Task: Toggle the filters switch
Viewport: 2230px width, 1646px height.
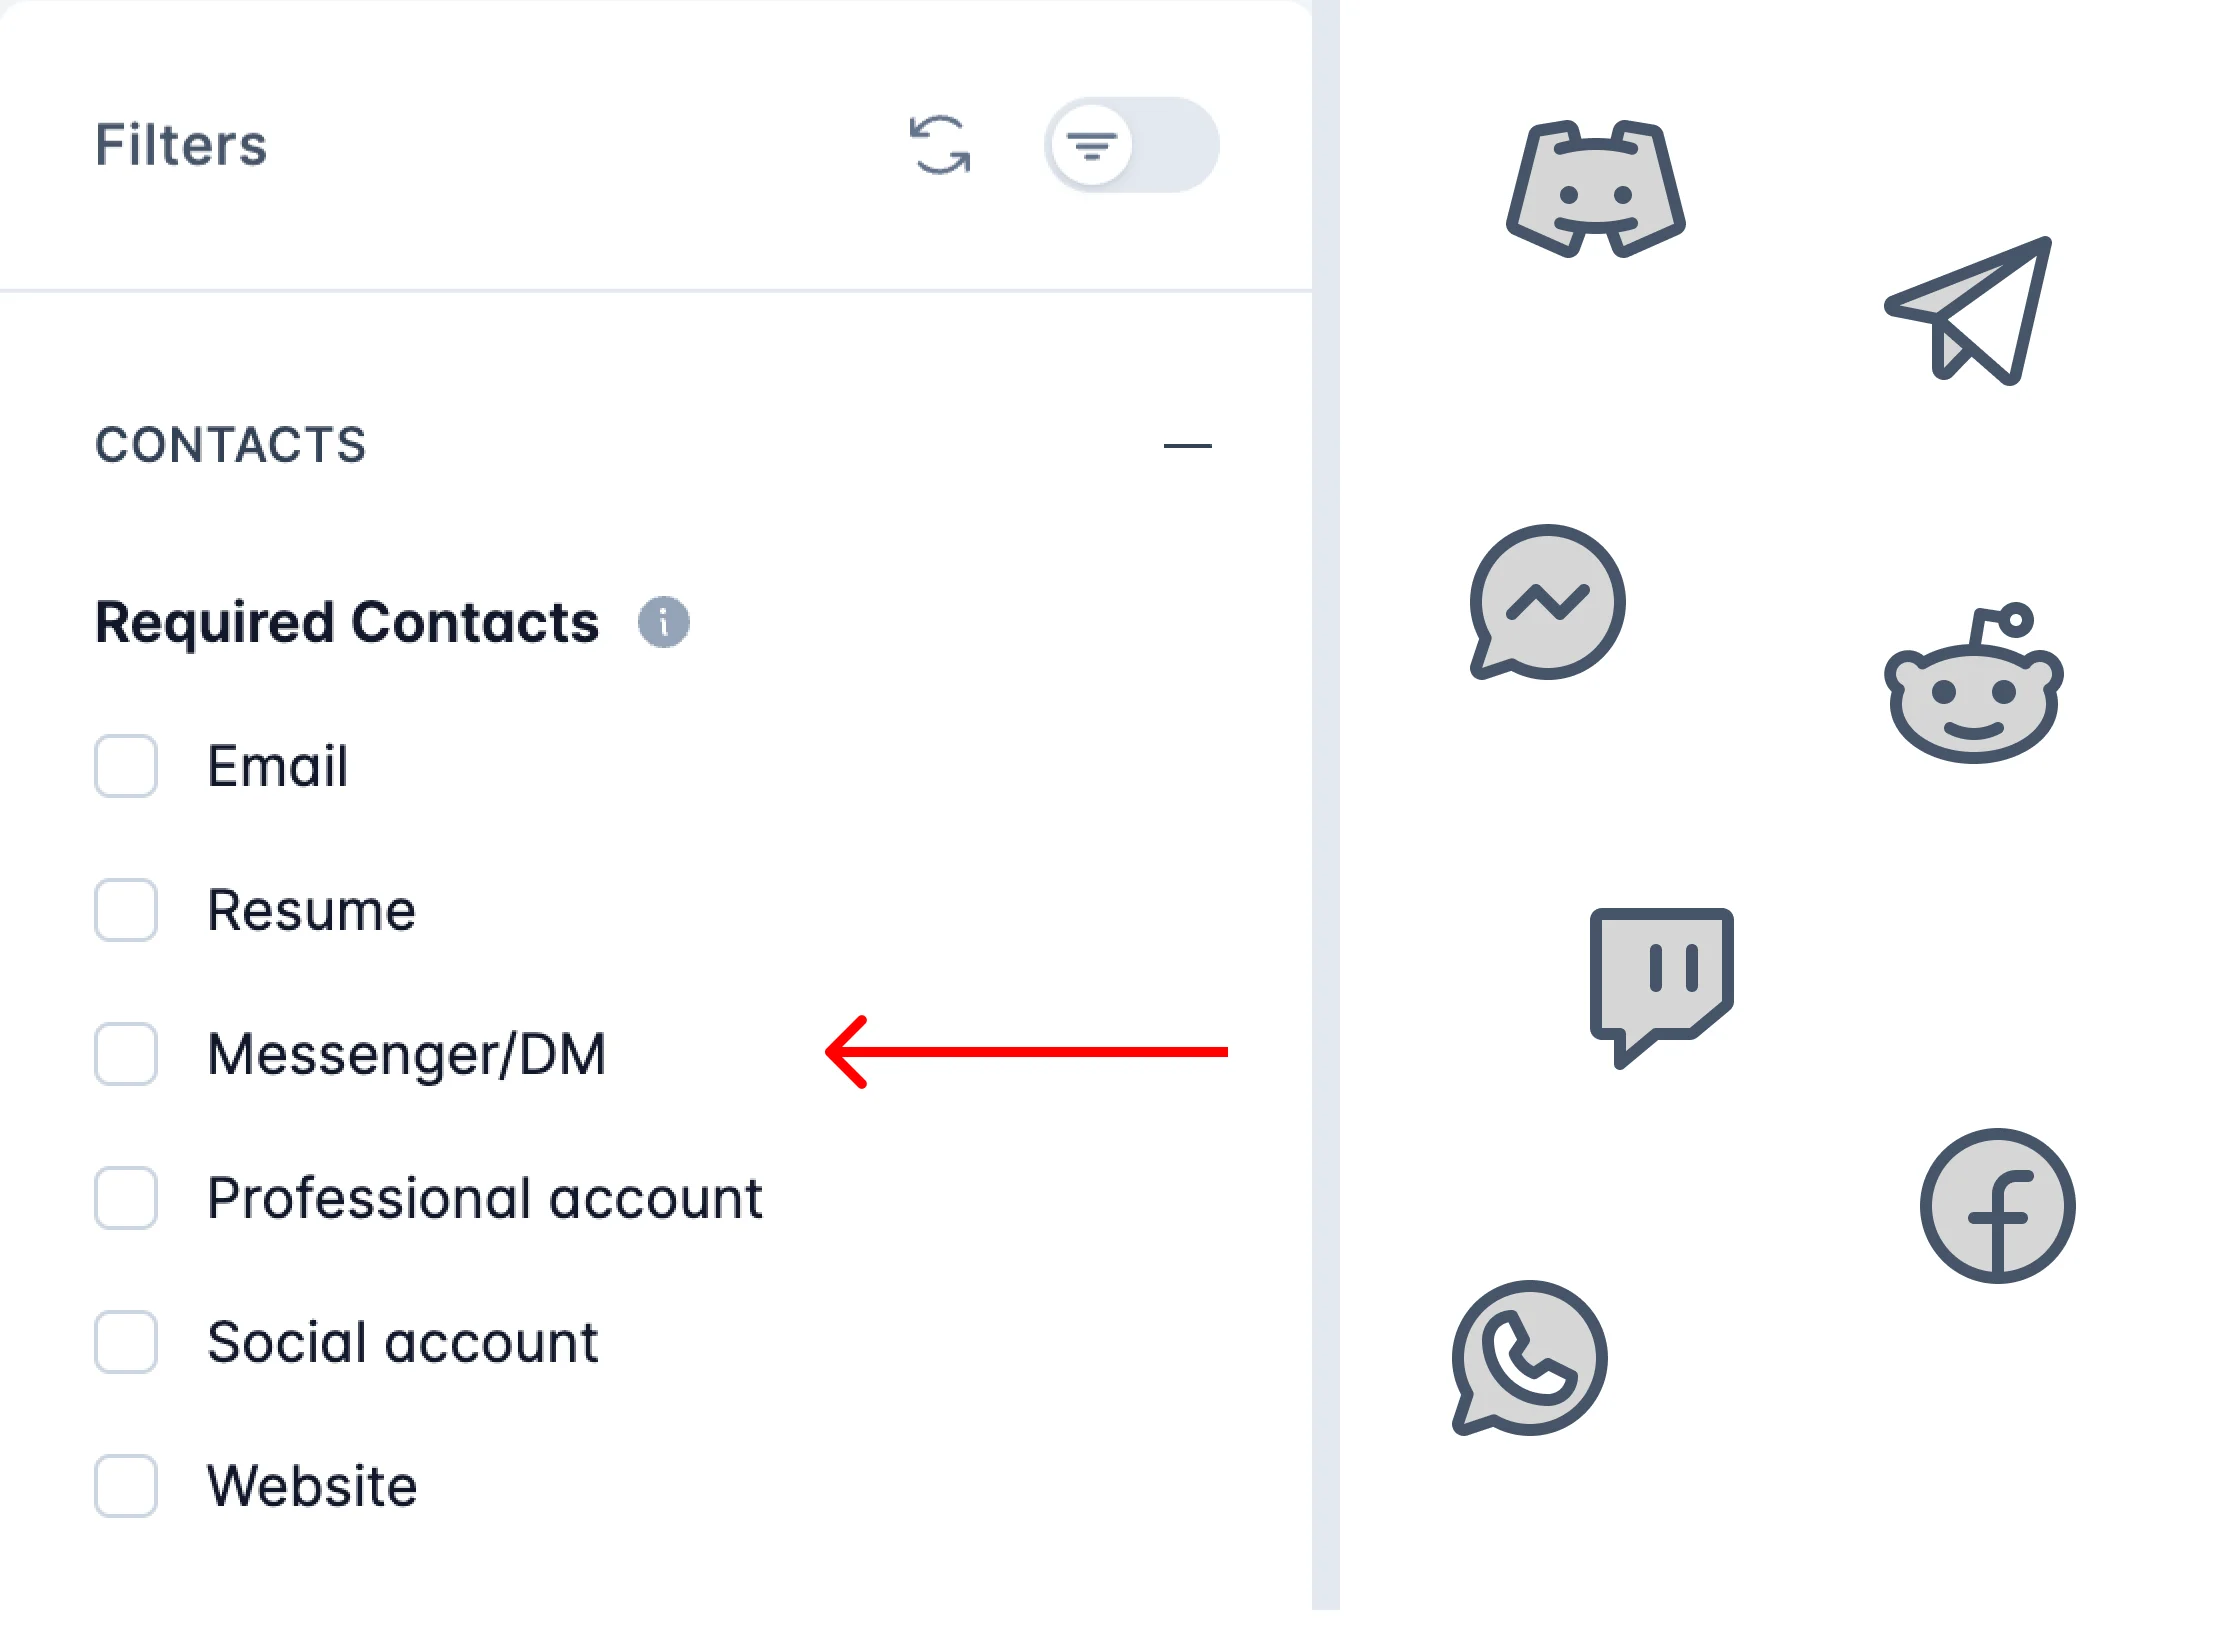Action: (x=1132, y=146)
